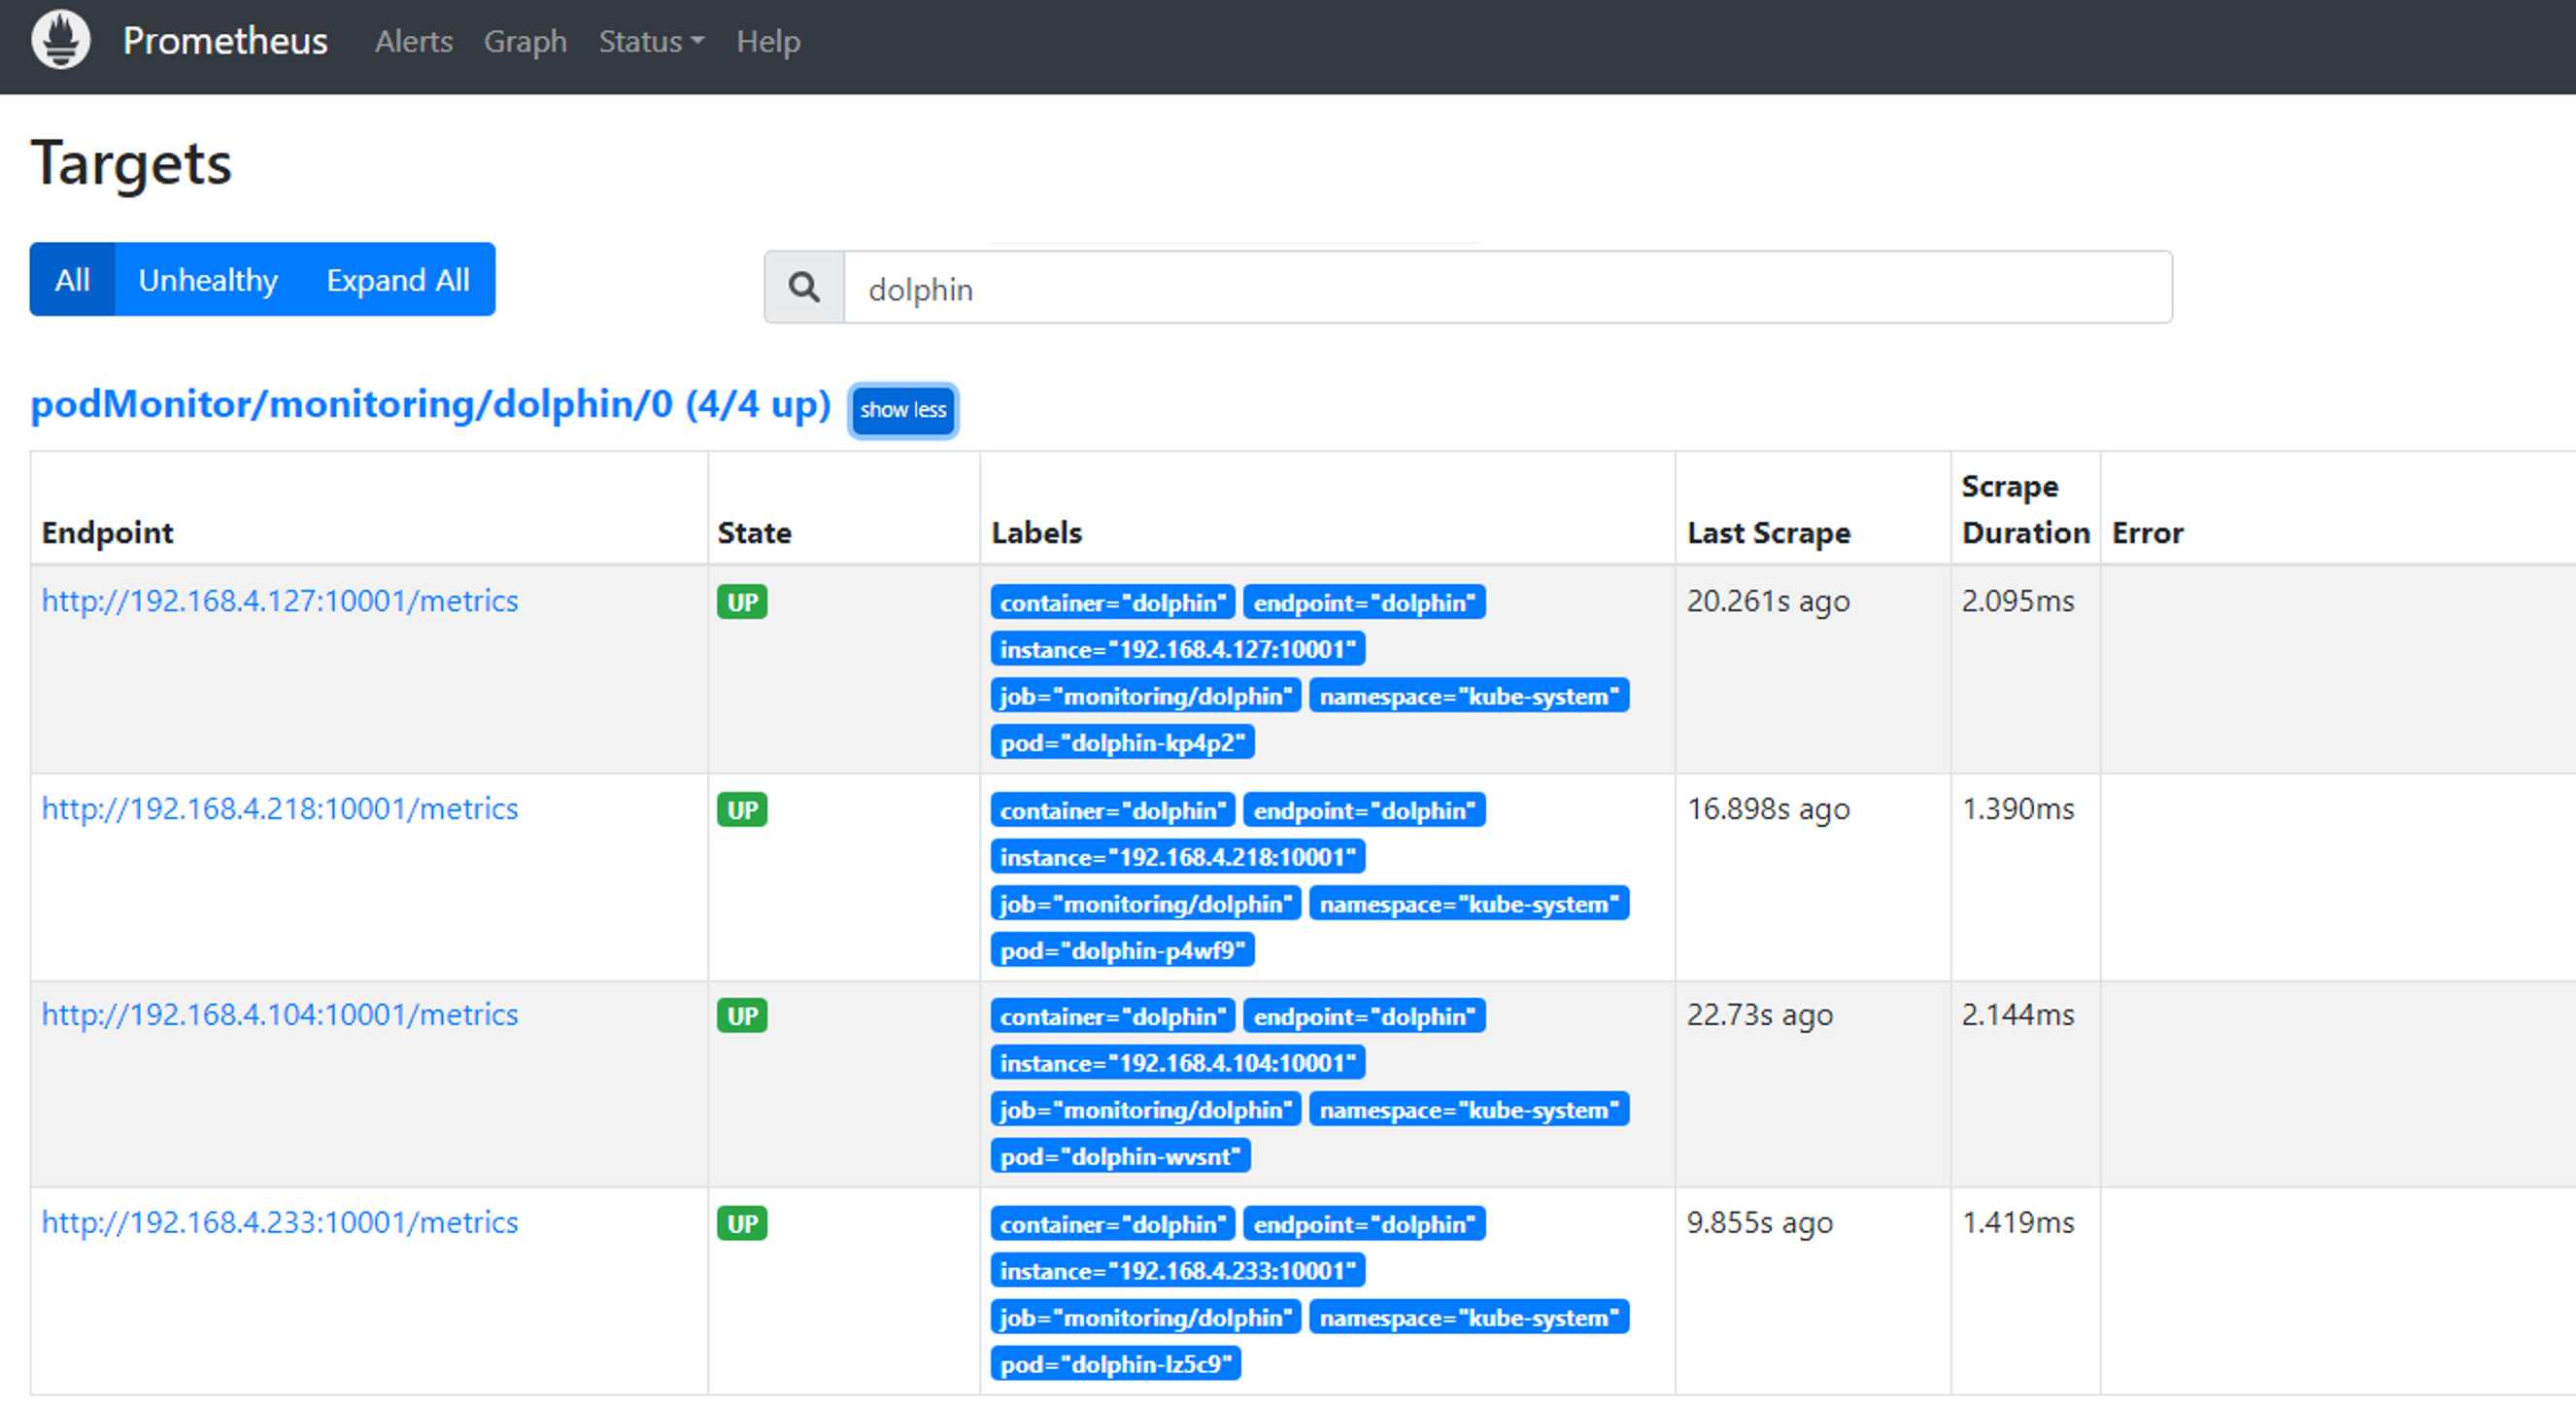2576x1407 pixels.
Task: Click the target search field containing dolphin
Action: tap(1507, 288)
